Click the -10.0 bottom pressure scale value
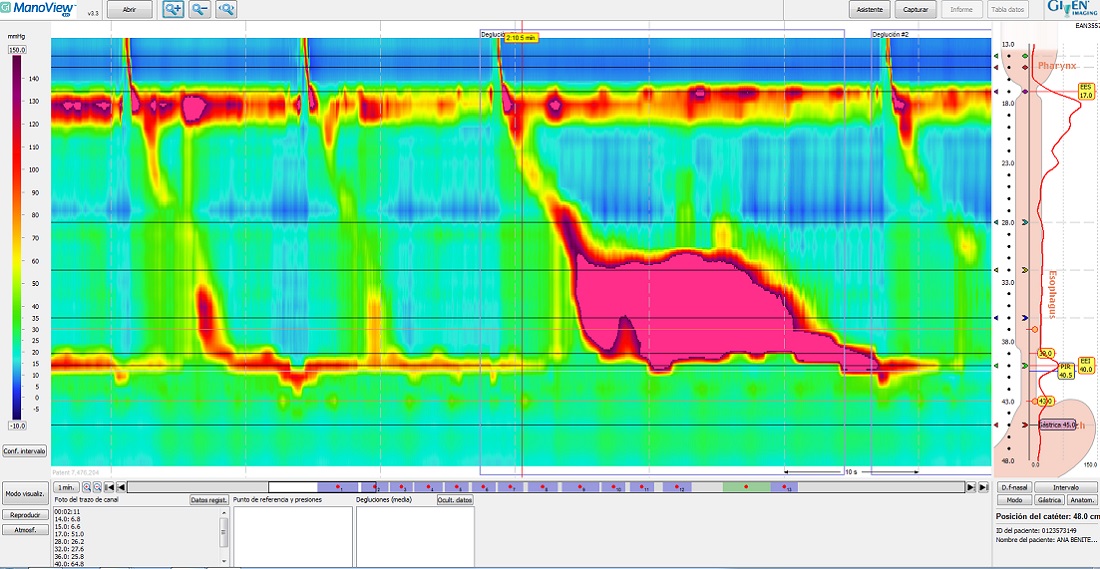 click(17, 425)
